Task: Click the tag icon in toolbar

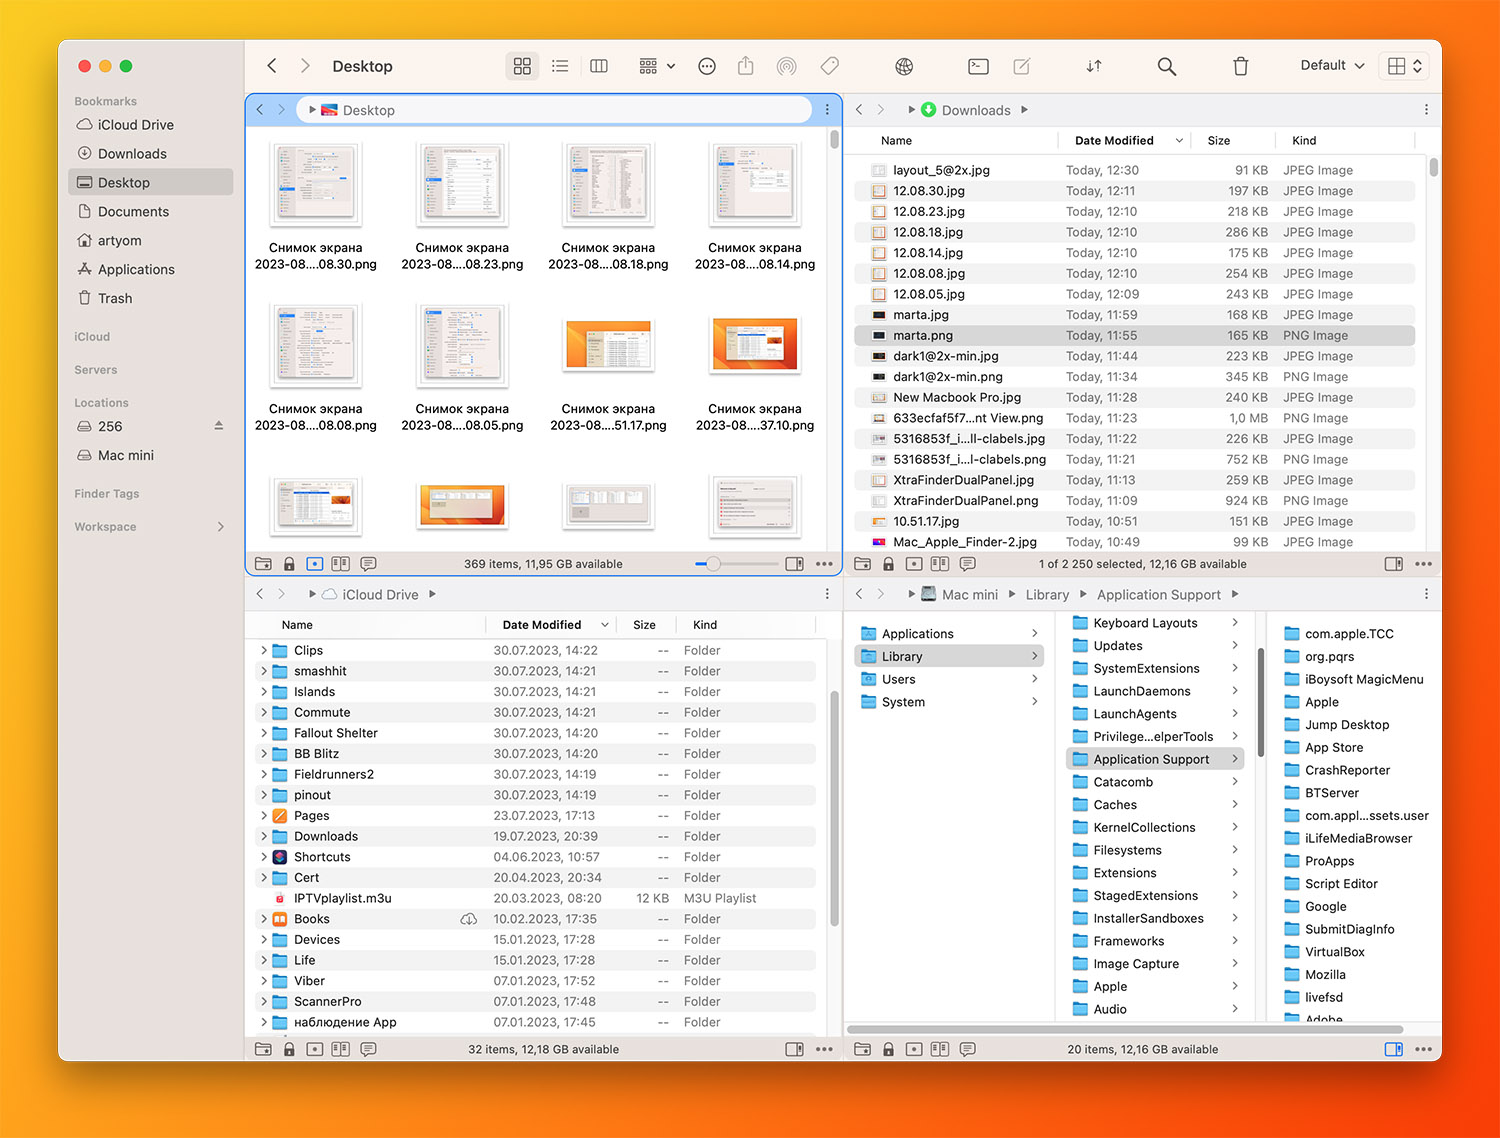Action: click(x=829, y=66)
